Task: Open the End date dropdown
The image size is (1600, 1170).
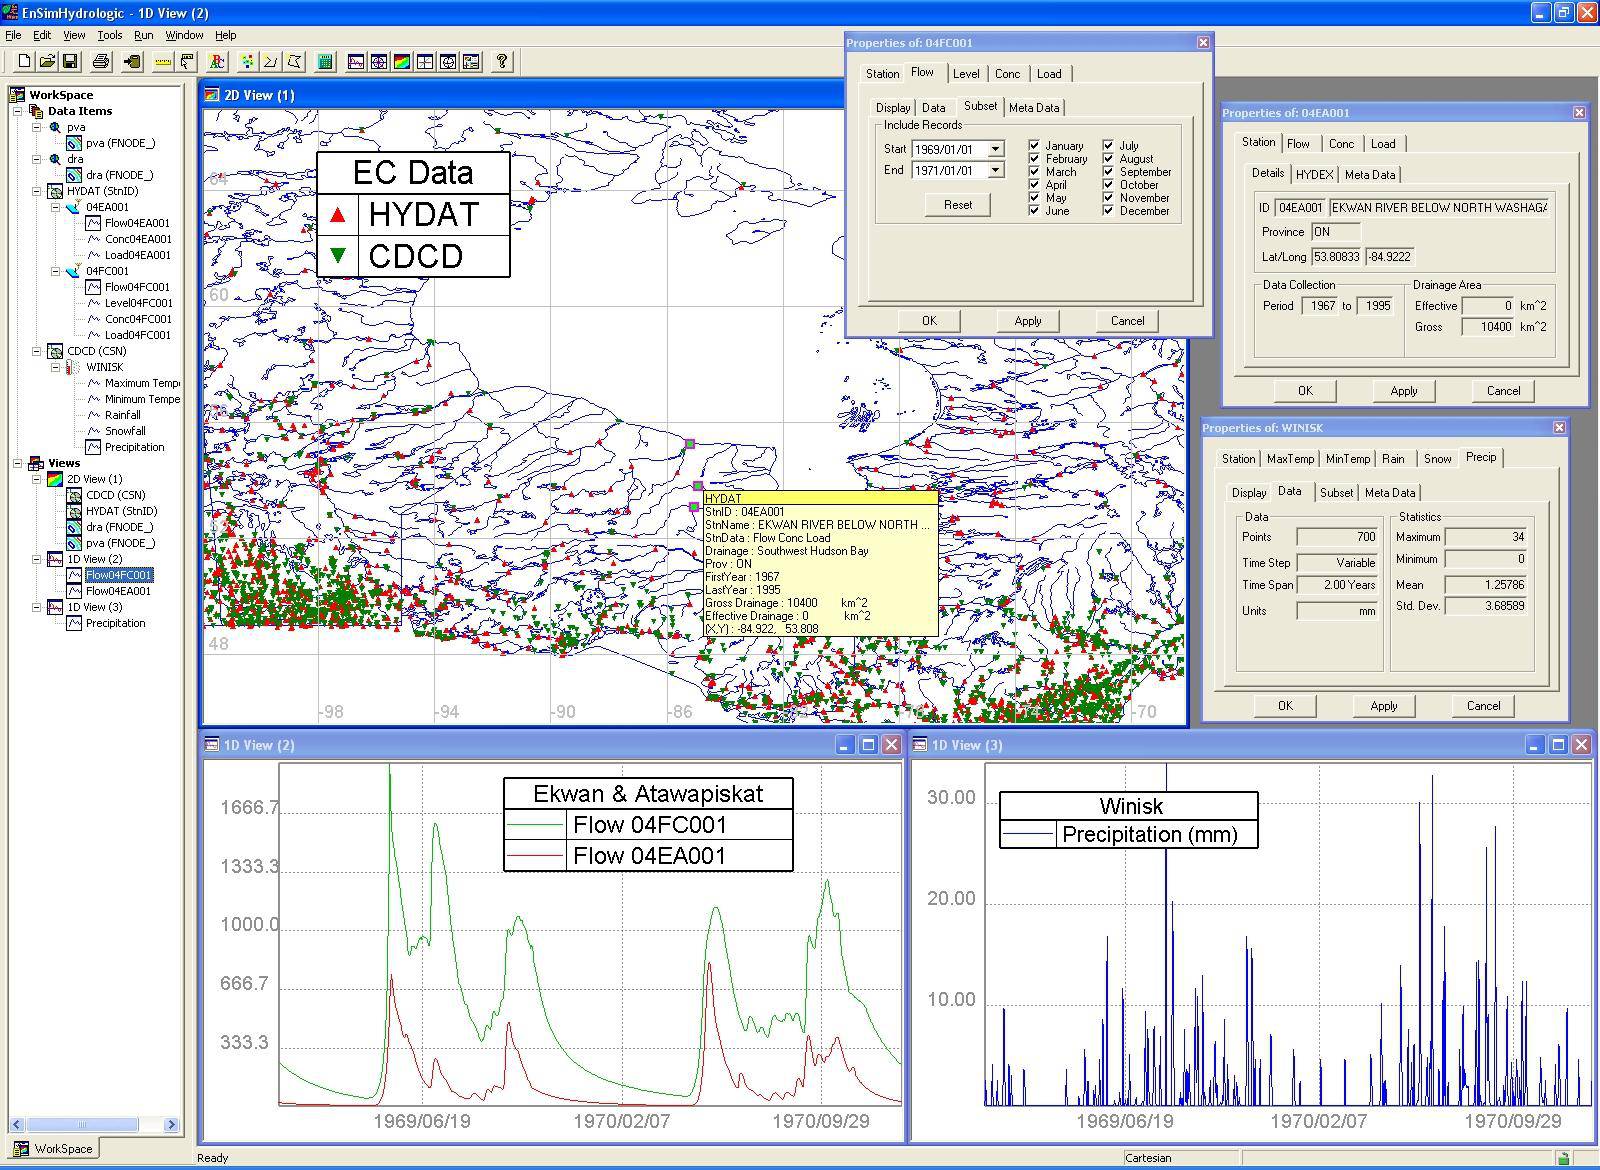Action: (995, 171)
